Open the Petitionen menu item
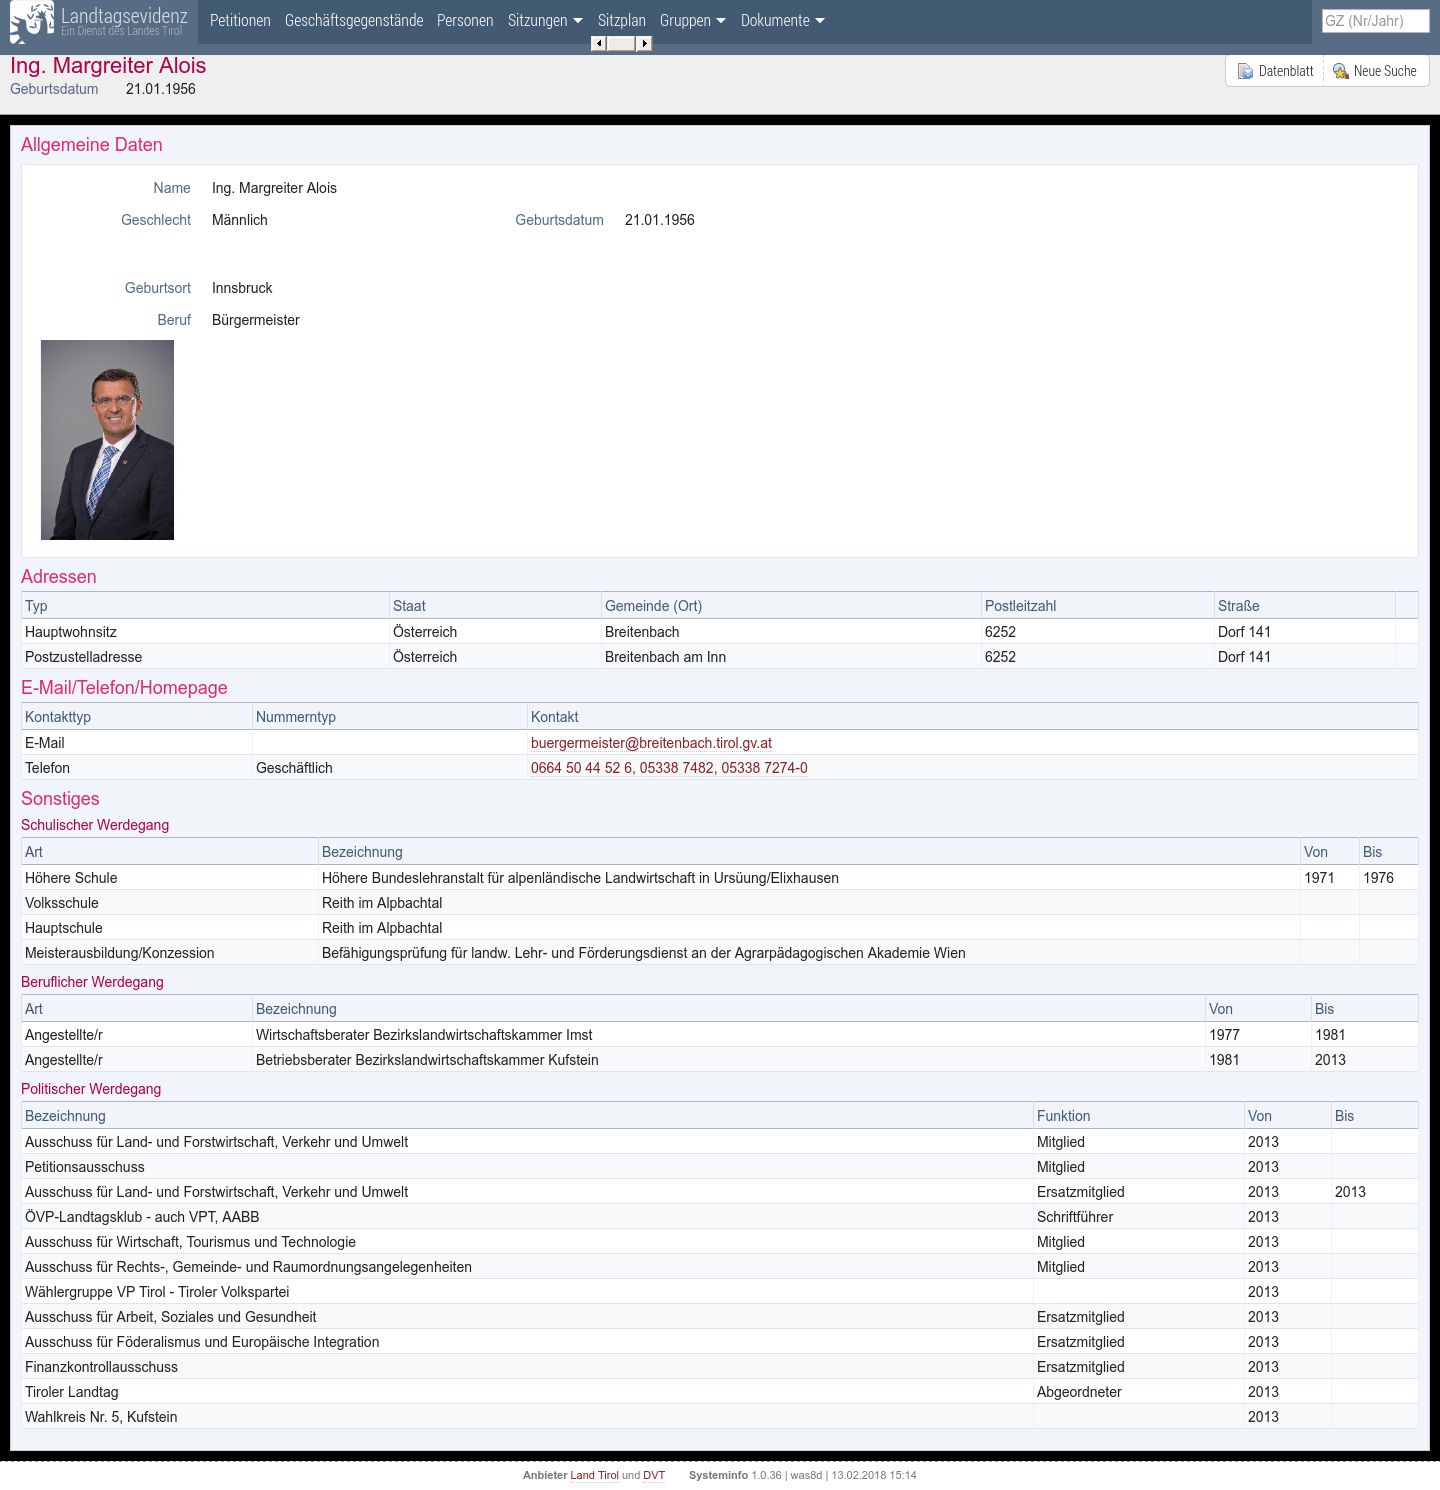This screenshot has height=1490, width=1440. (x=240, y=21)
